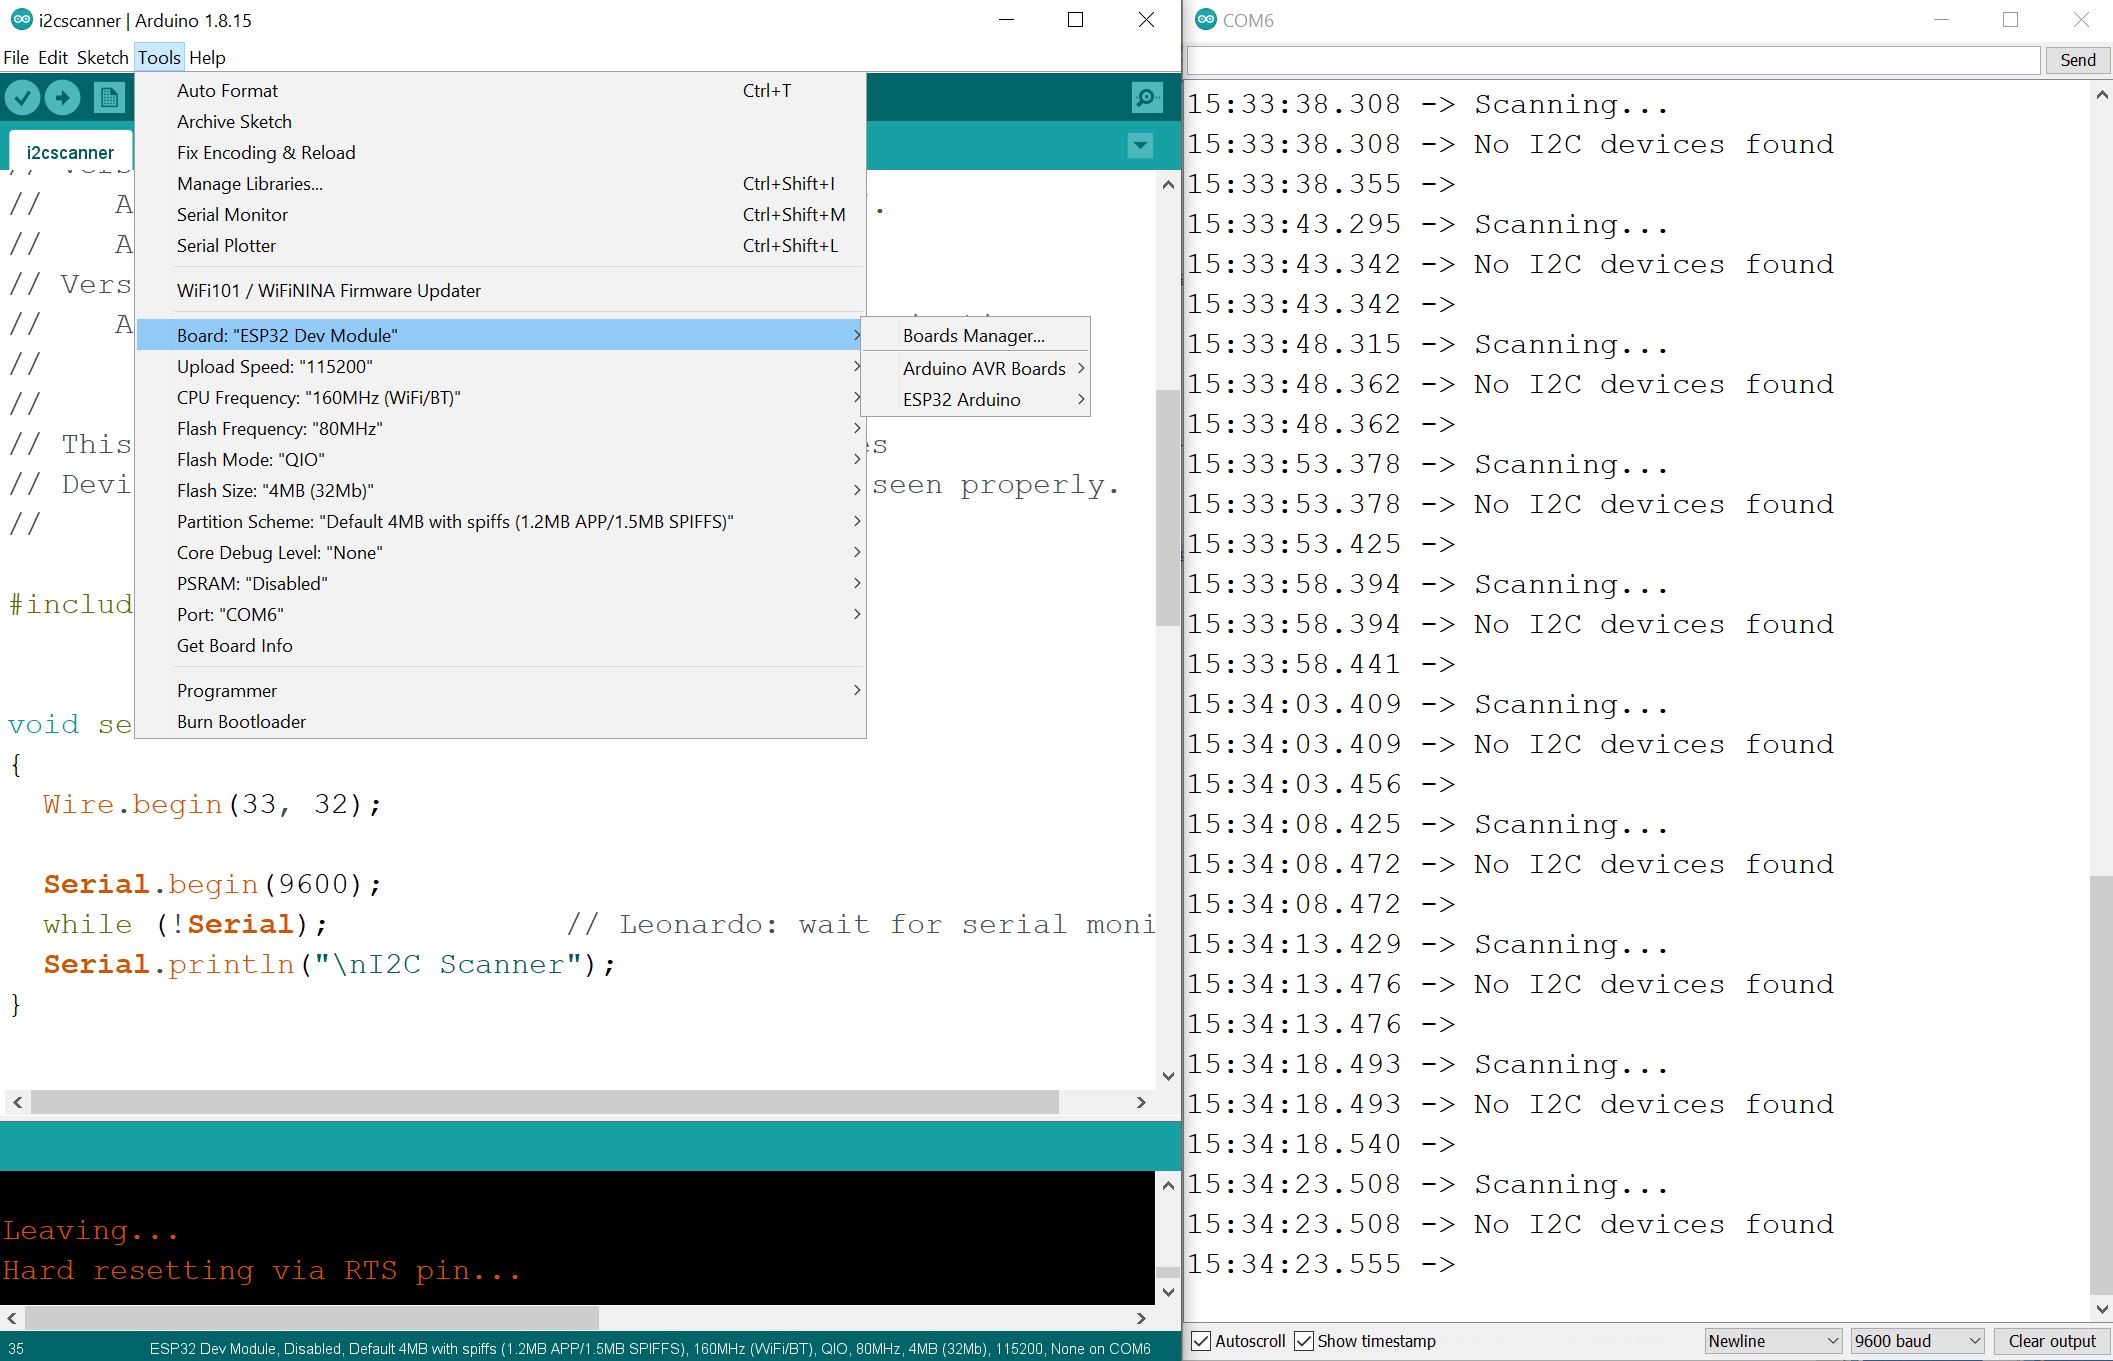Click the "Serial.begin(9600);" code line

[212, 885]
